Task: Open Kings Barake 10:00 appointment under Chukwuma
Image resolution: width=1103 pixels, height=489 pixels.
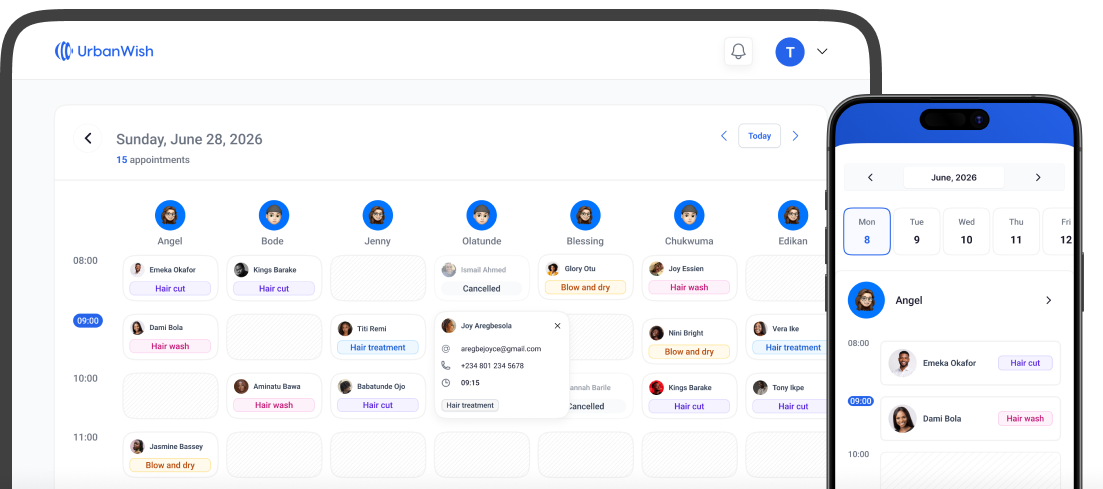Action: [689, 396]
